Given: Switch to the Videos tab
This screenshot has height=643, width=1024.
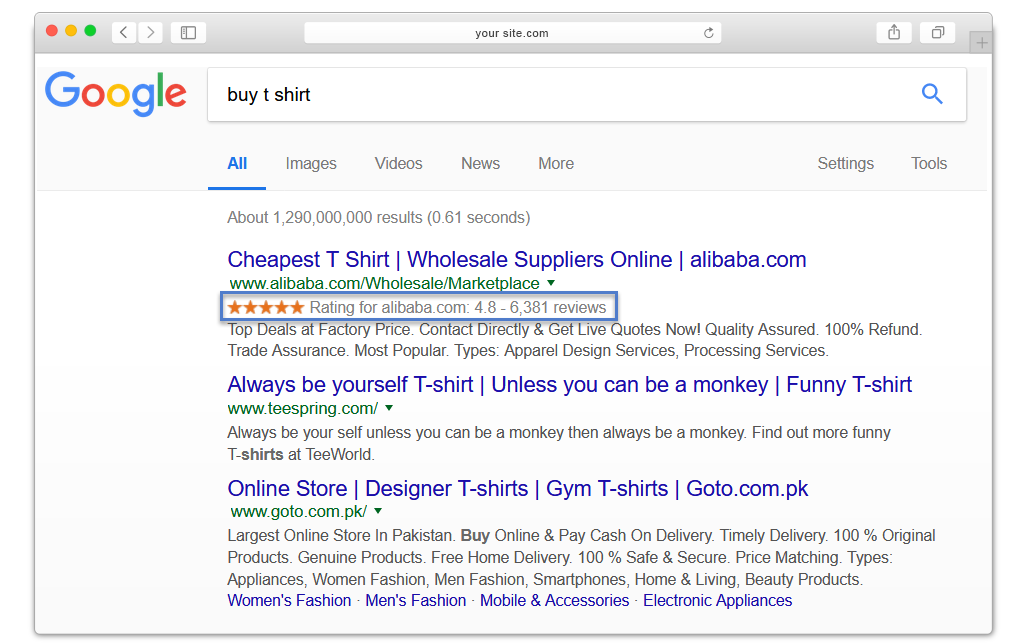Looking at the screenshot, I should coord(398,164).
